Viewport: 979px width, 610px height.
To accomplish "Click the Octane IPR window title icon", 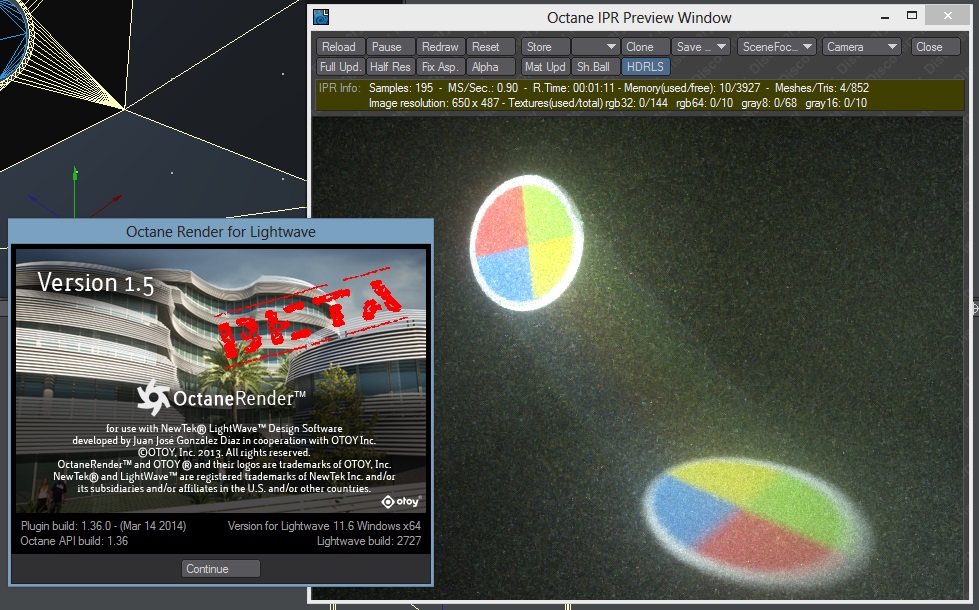I will tap(321, 17).
